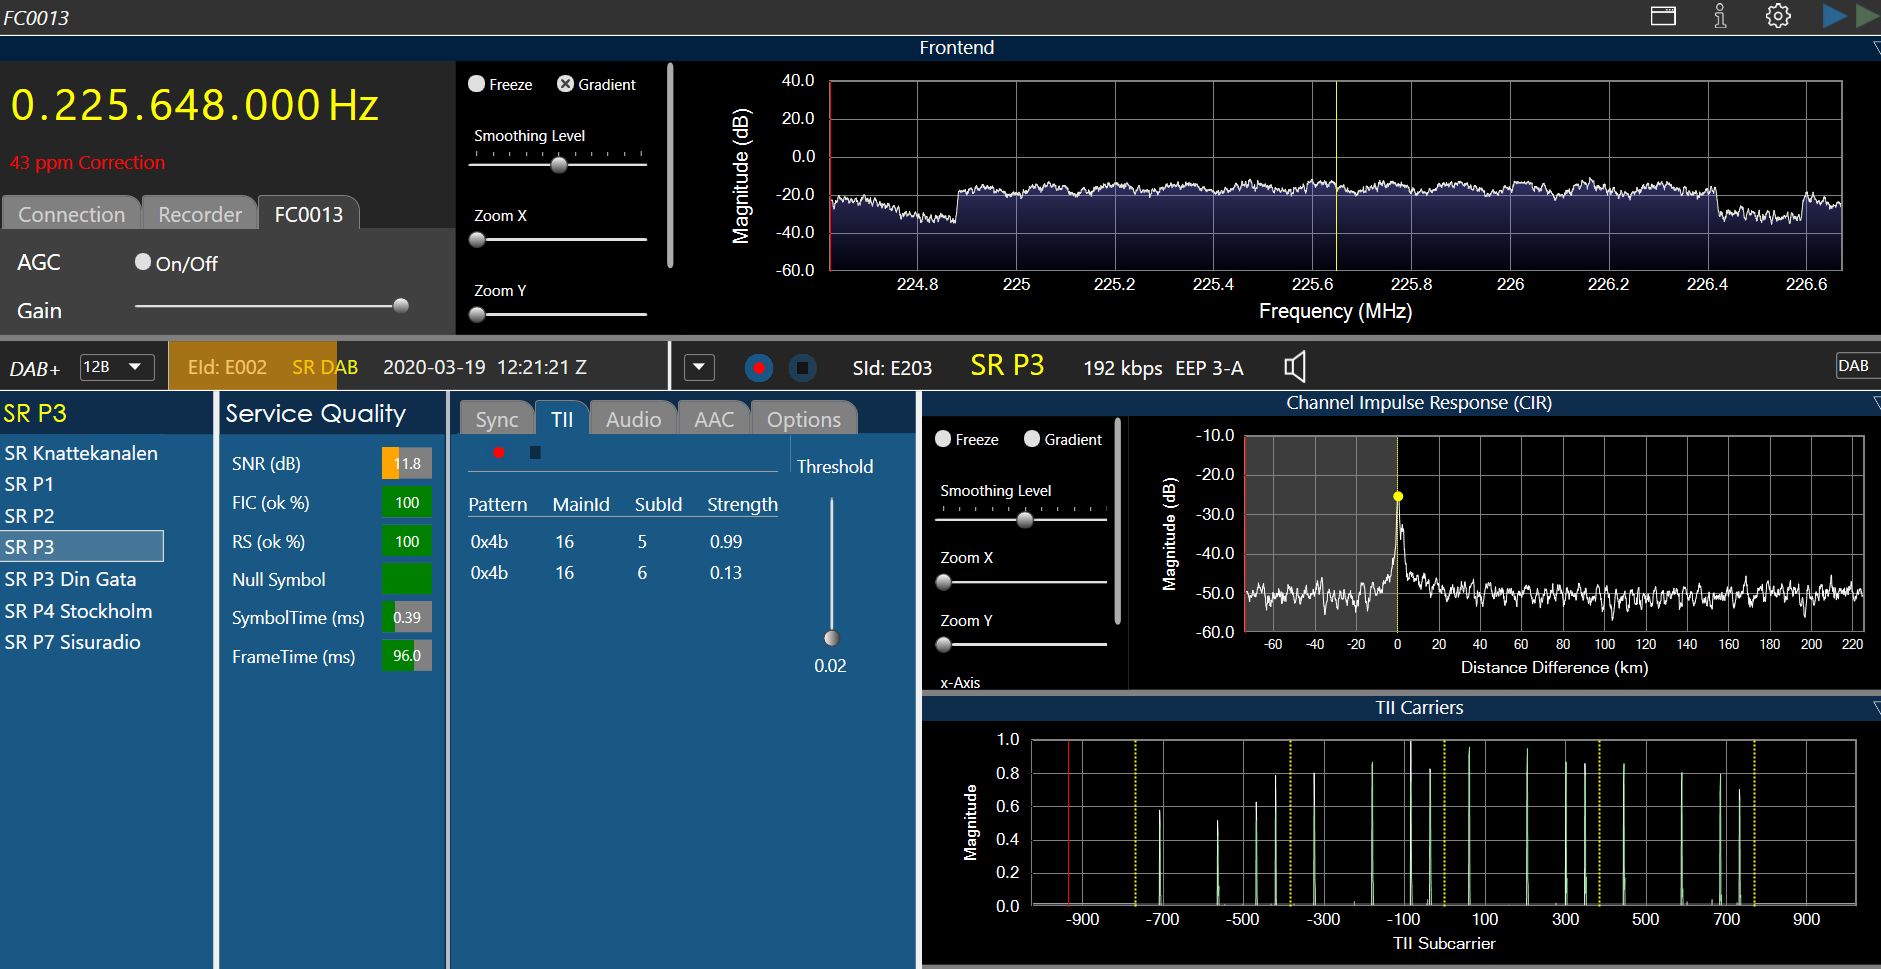Open the Recorder tab

point(200,214)
